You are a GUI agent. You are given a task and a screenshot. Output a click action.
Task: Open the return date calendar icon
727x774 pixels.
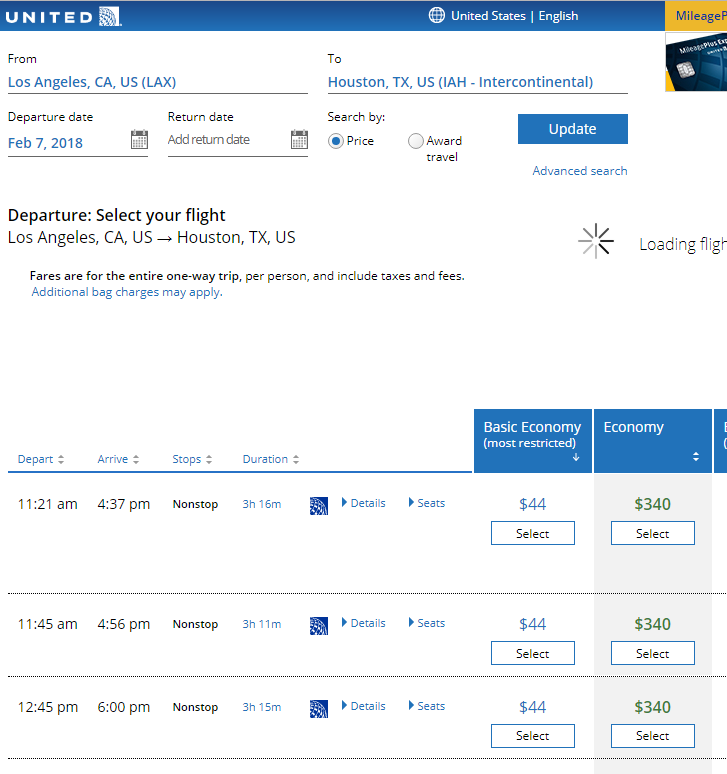(299, 139)
